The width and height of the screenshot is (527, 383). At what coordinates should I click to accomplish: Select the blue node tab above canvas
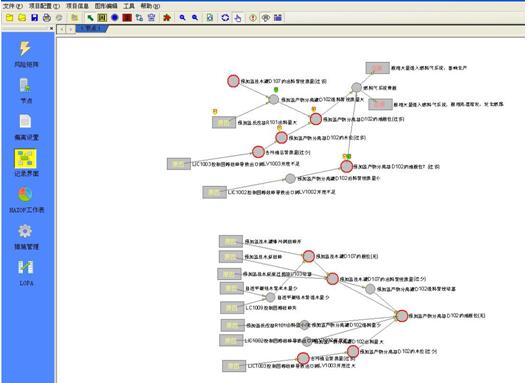point(92,29)
